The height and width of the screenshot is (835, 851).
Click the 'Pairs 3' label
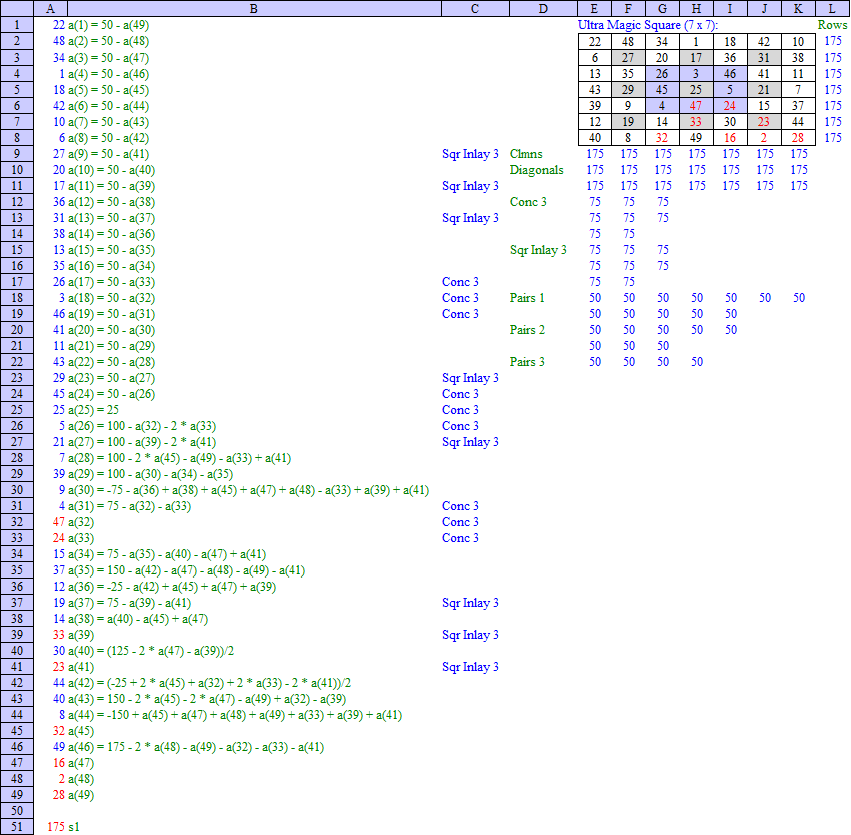coord(527,362)
